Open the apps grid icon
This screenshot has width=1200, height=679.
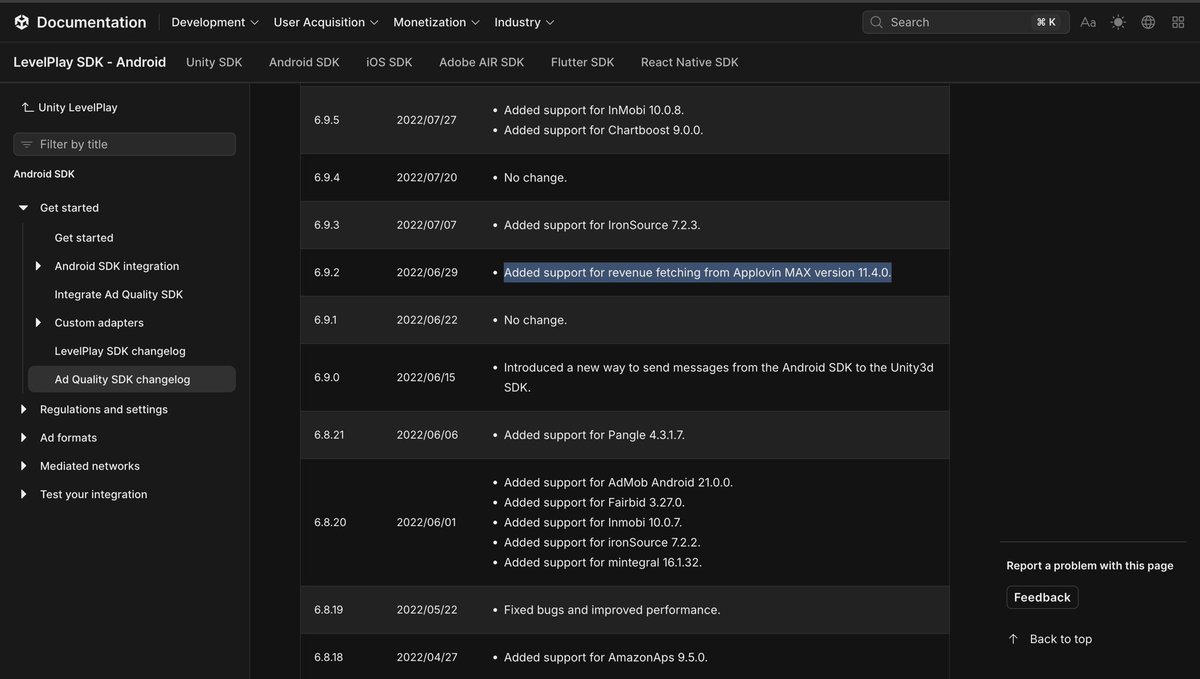point(1178,22)
